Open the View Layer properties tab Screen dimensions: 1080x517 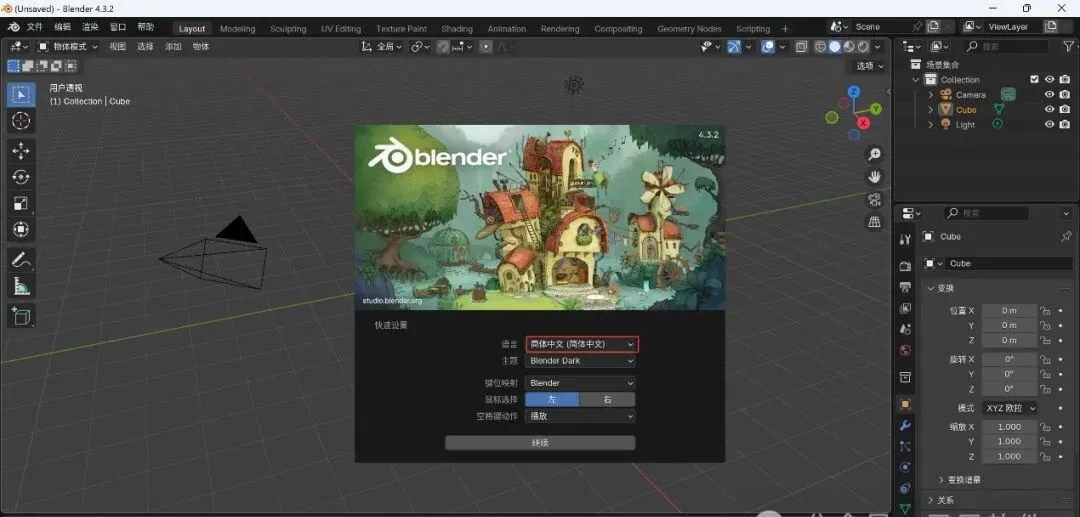click(x=905, y=308)
